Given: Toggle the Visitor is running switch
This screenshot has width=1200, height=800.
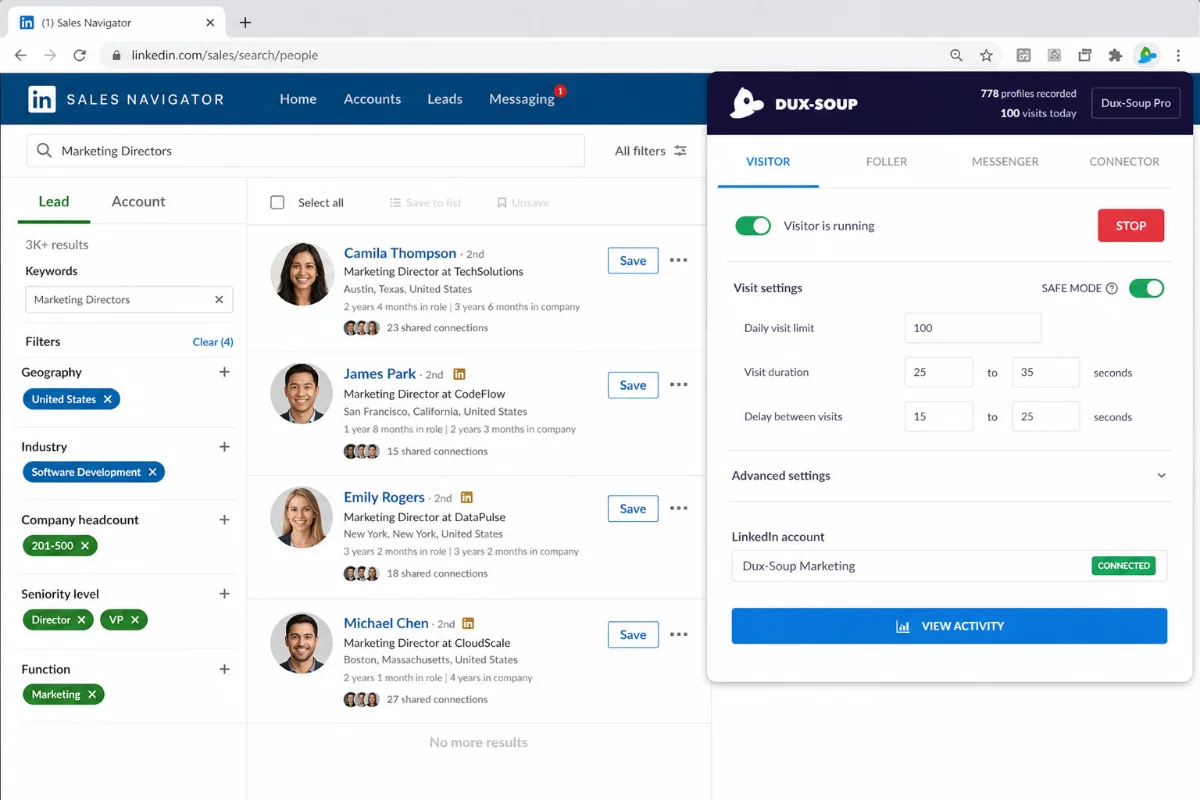Looking at the screenshot, I should 753,226.
